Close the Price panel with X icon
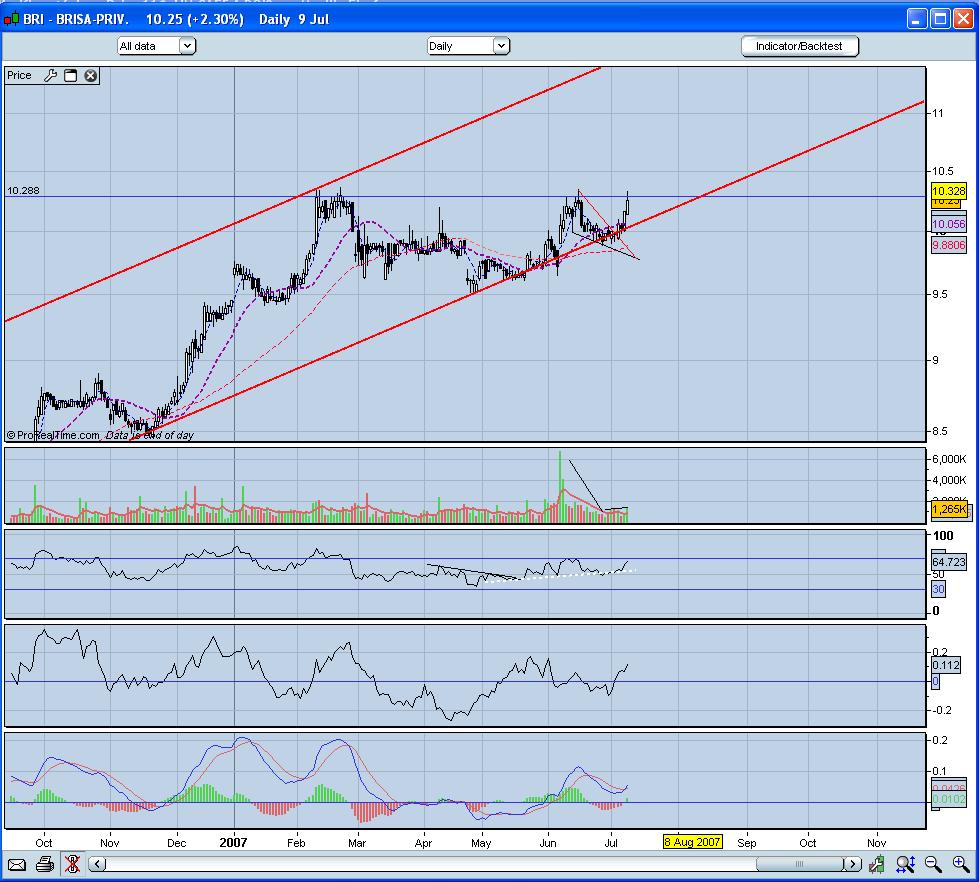 (x=91, y=76)
